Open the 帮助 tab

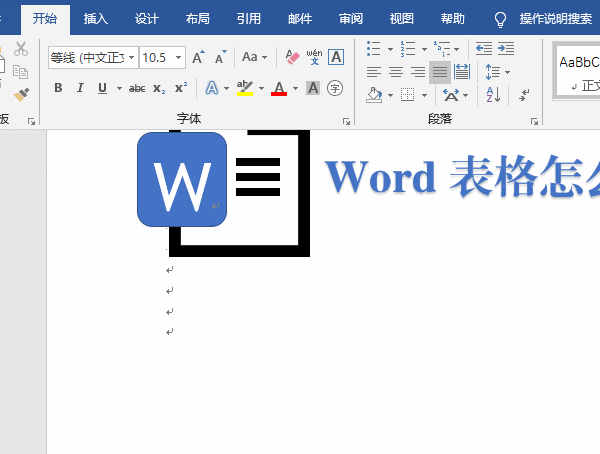pos(453,19)
